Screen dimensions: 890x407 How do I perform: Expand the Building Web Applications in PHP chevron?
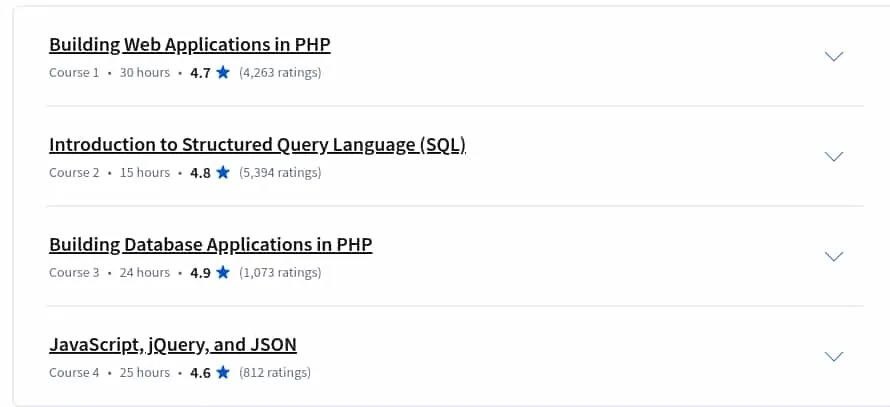(833, 56)
